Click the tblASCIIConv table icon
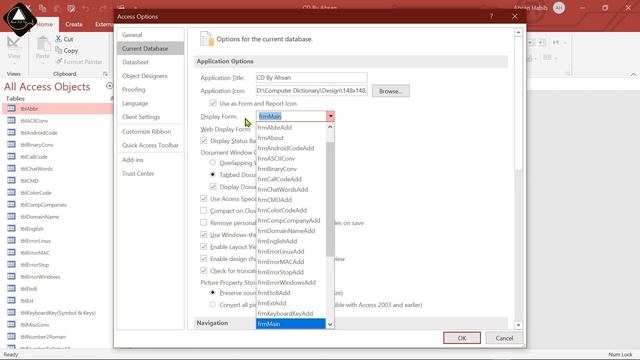 click(x=11, y=120)
